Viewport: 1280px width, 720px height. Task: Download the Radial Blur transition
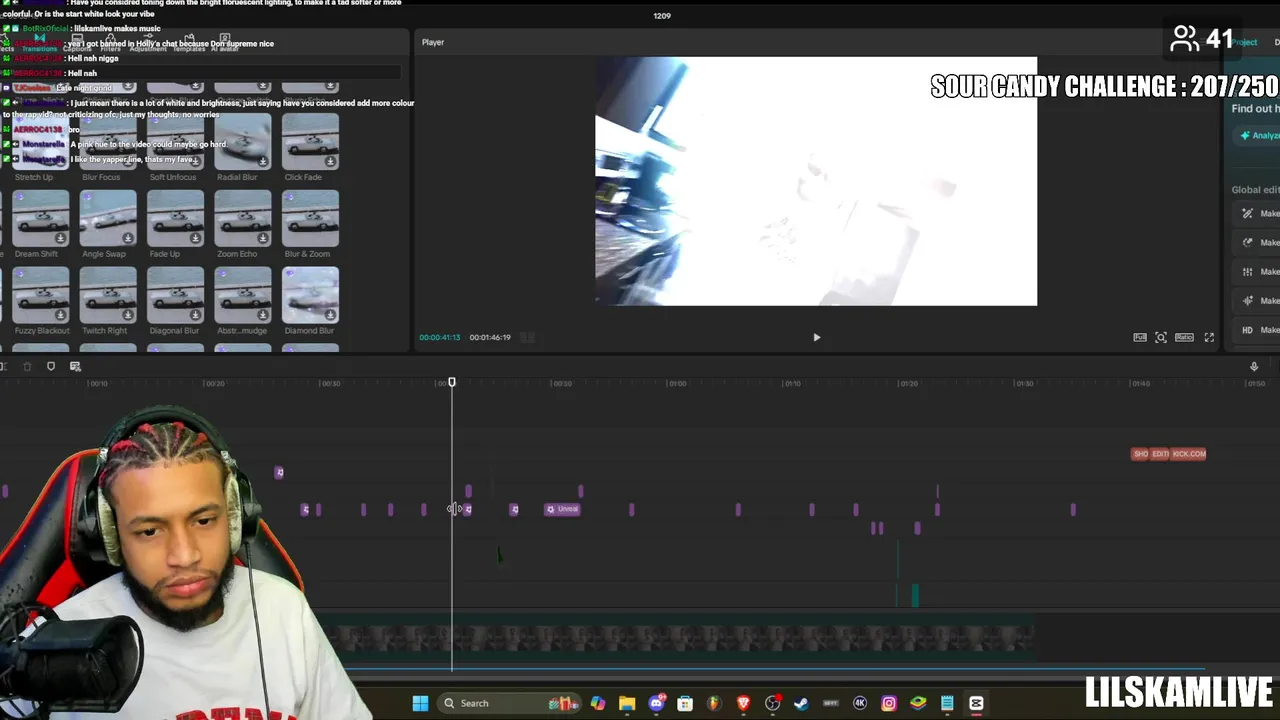263,161
